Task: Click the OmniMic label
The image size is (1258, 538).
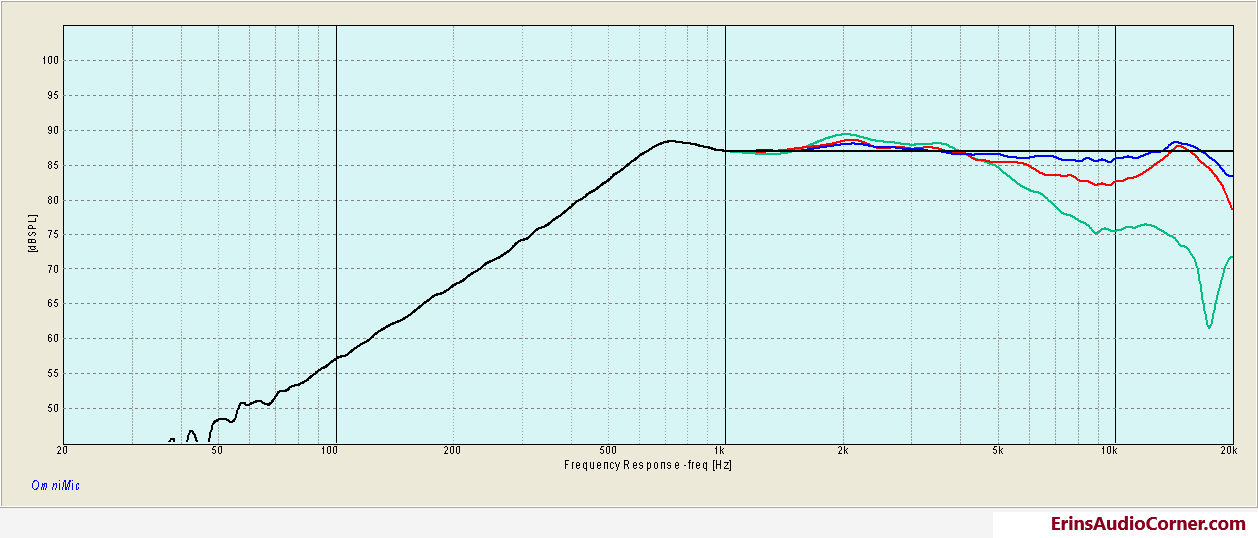Action: pyautogui.click(x=55, y=486)
